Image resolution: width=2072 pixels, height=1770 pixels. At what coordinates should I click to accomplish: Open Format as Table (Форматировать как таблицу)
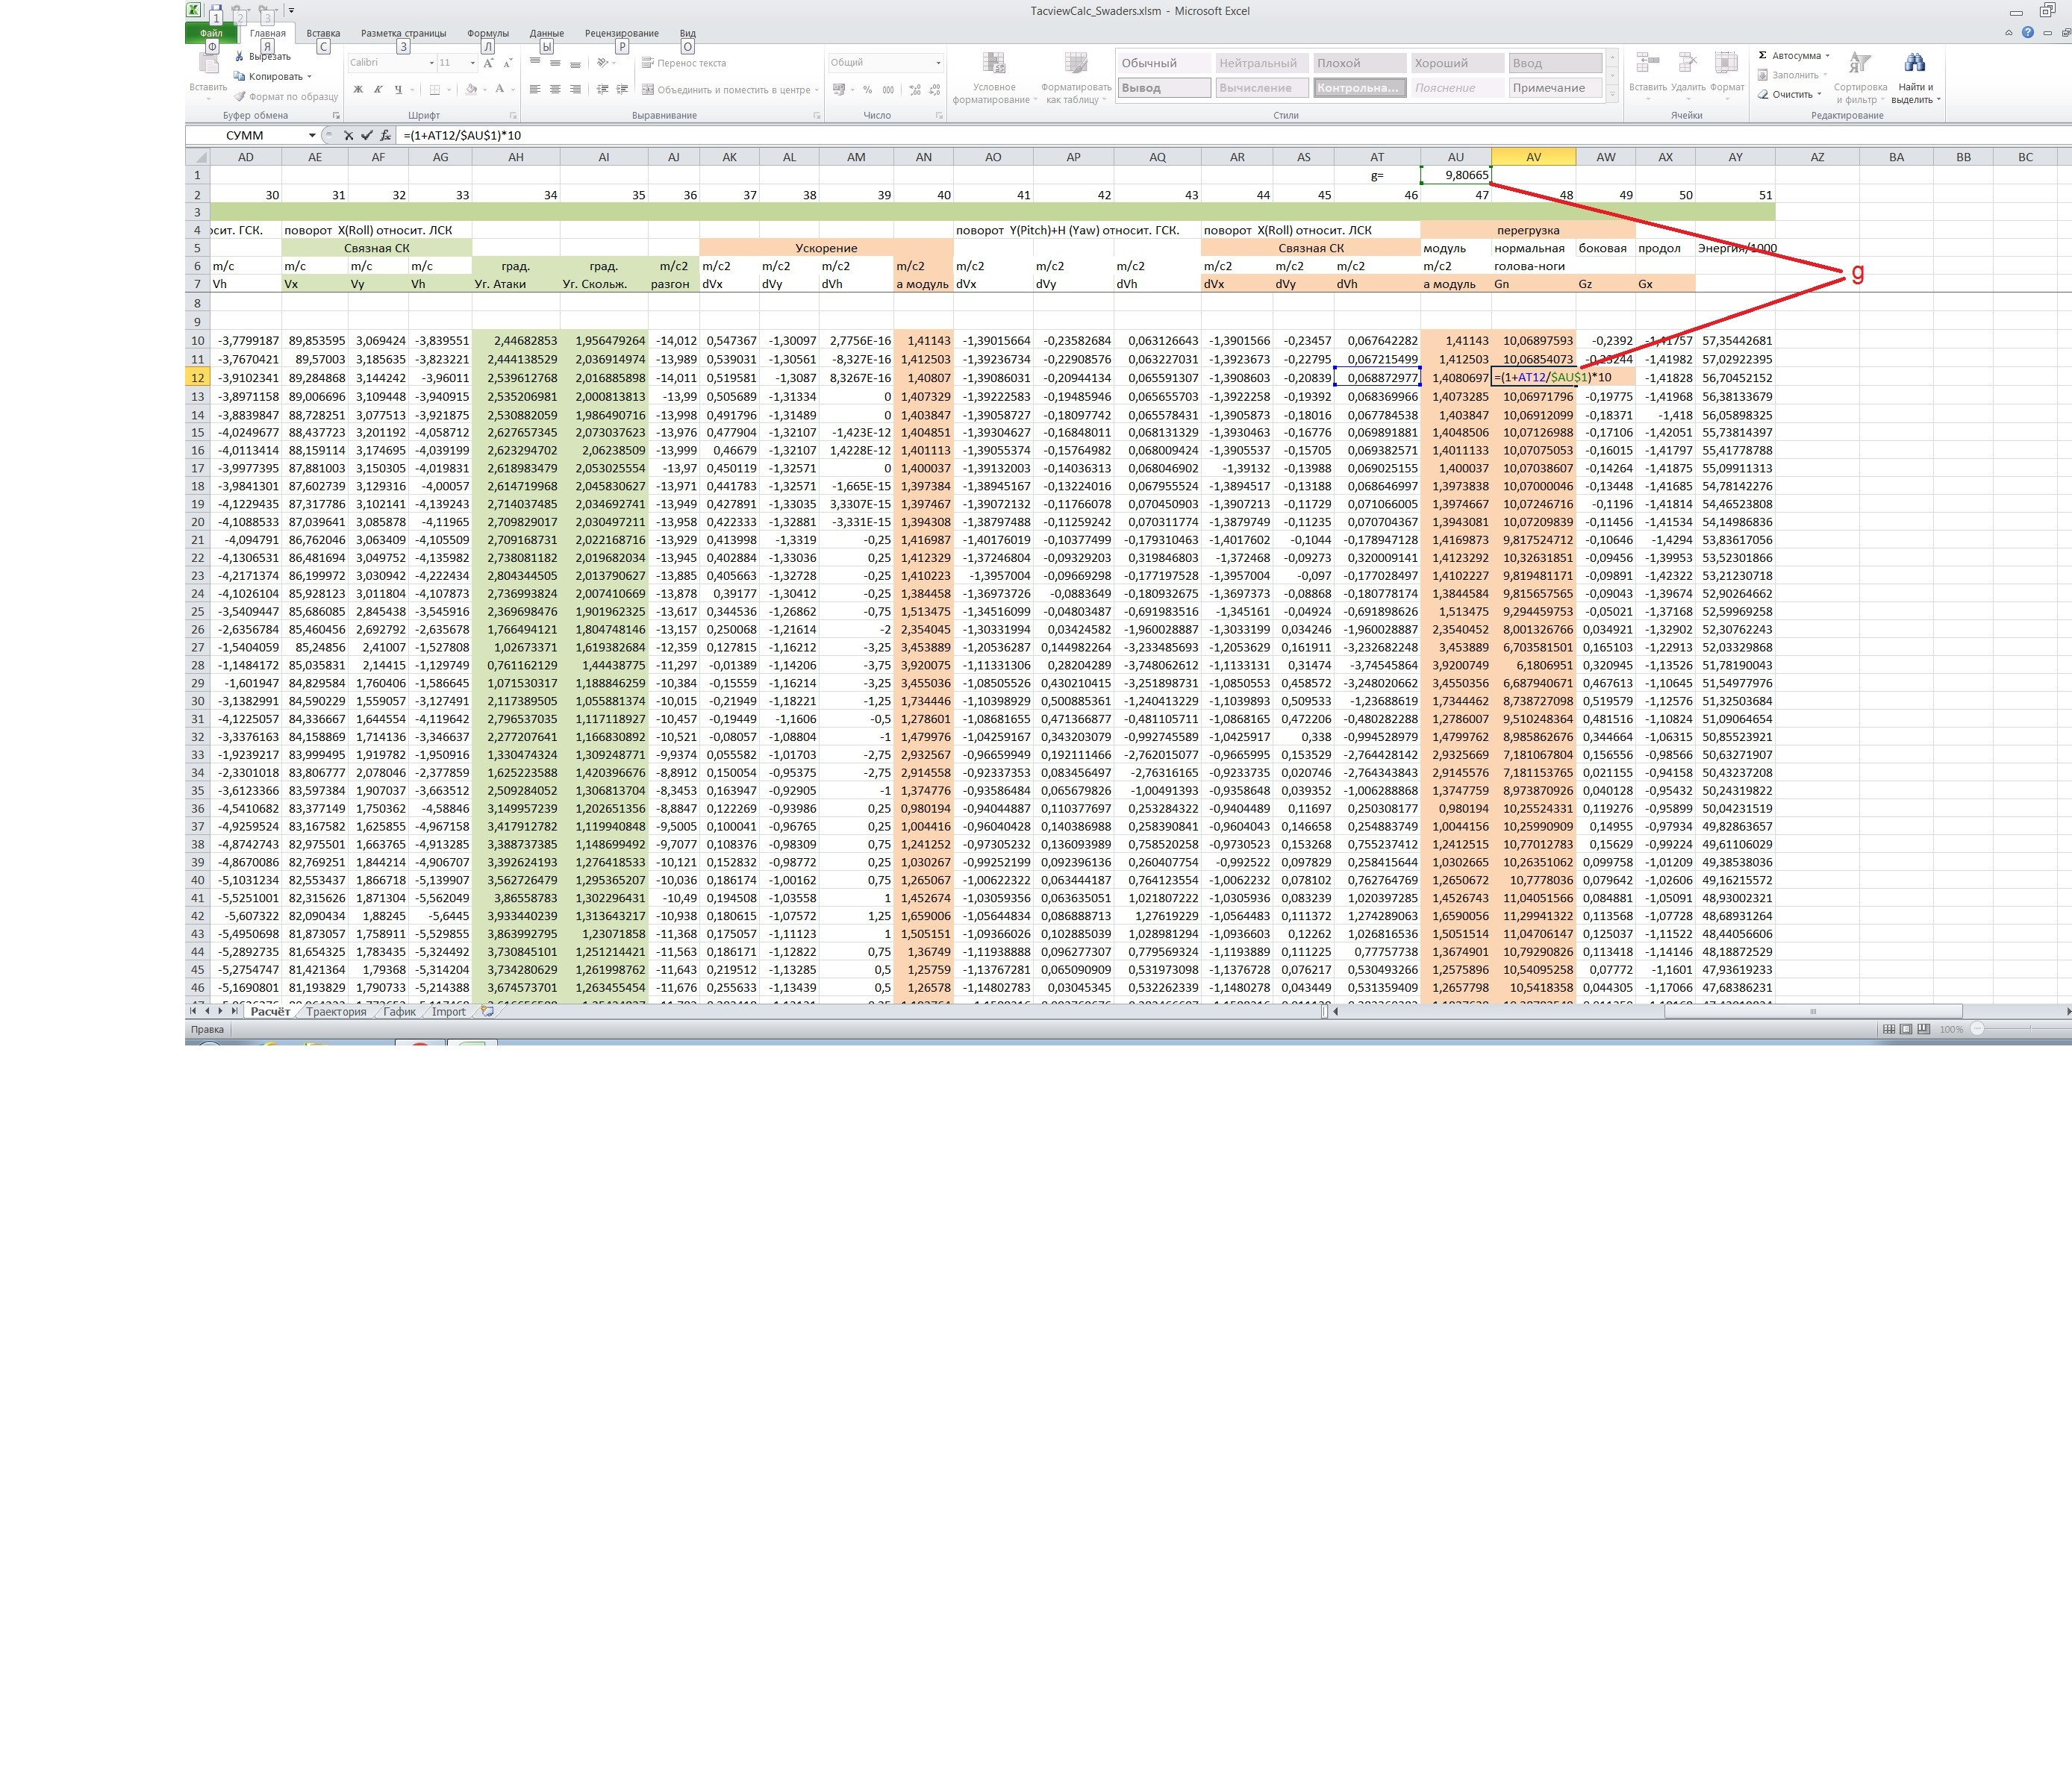click(x=1076, y=78)
